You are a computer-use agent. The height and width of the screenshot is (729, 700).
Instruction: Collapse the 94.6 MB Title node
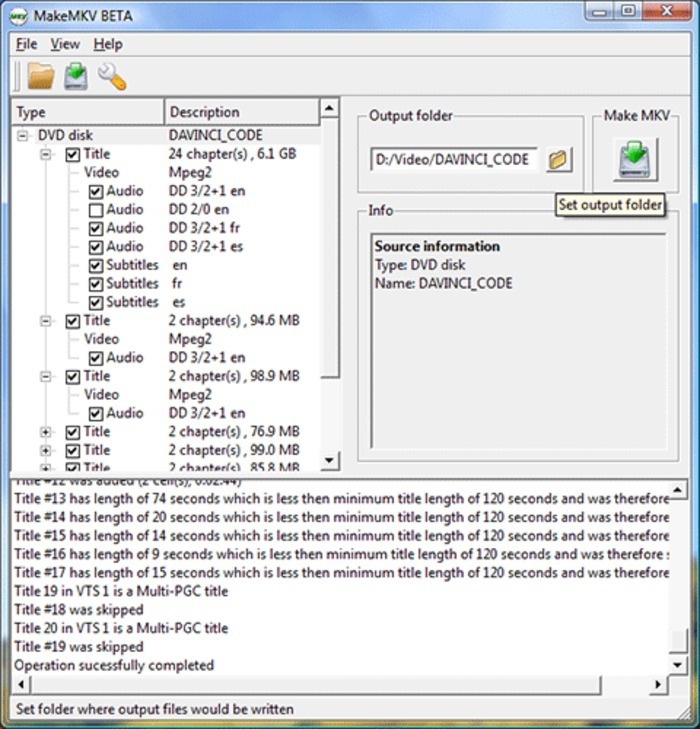pos(45,321)
